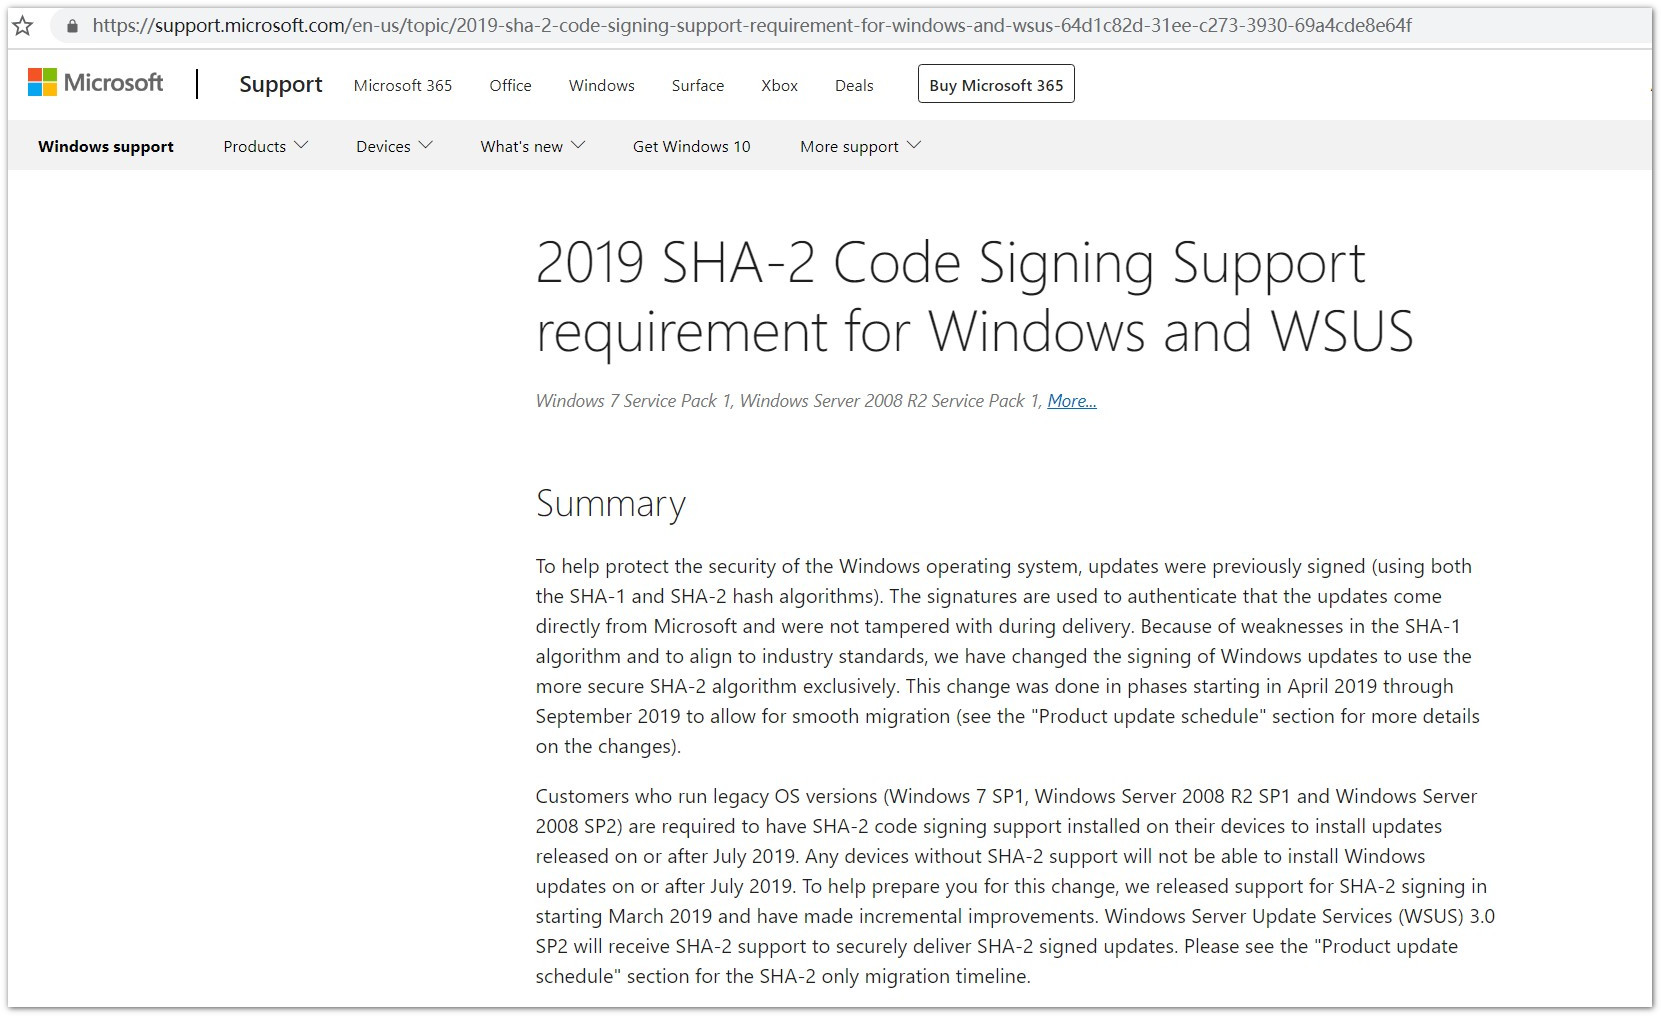Select Microsoft 365 in top navigation

point(403,86)
